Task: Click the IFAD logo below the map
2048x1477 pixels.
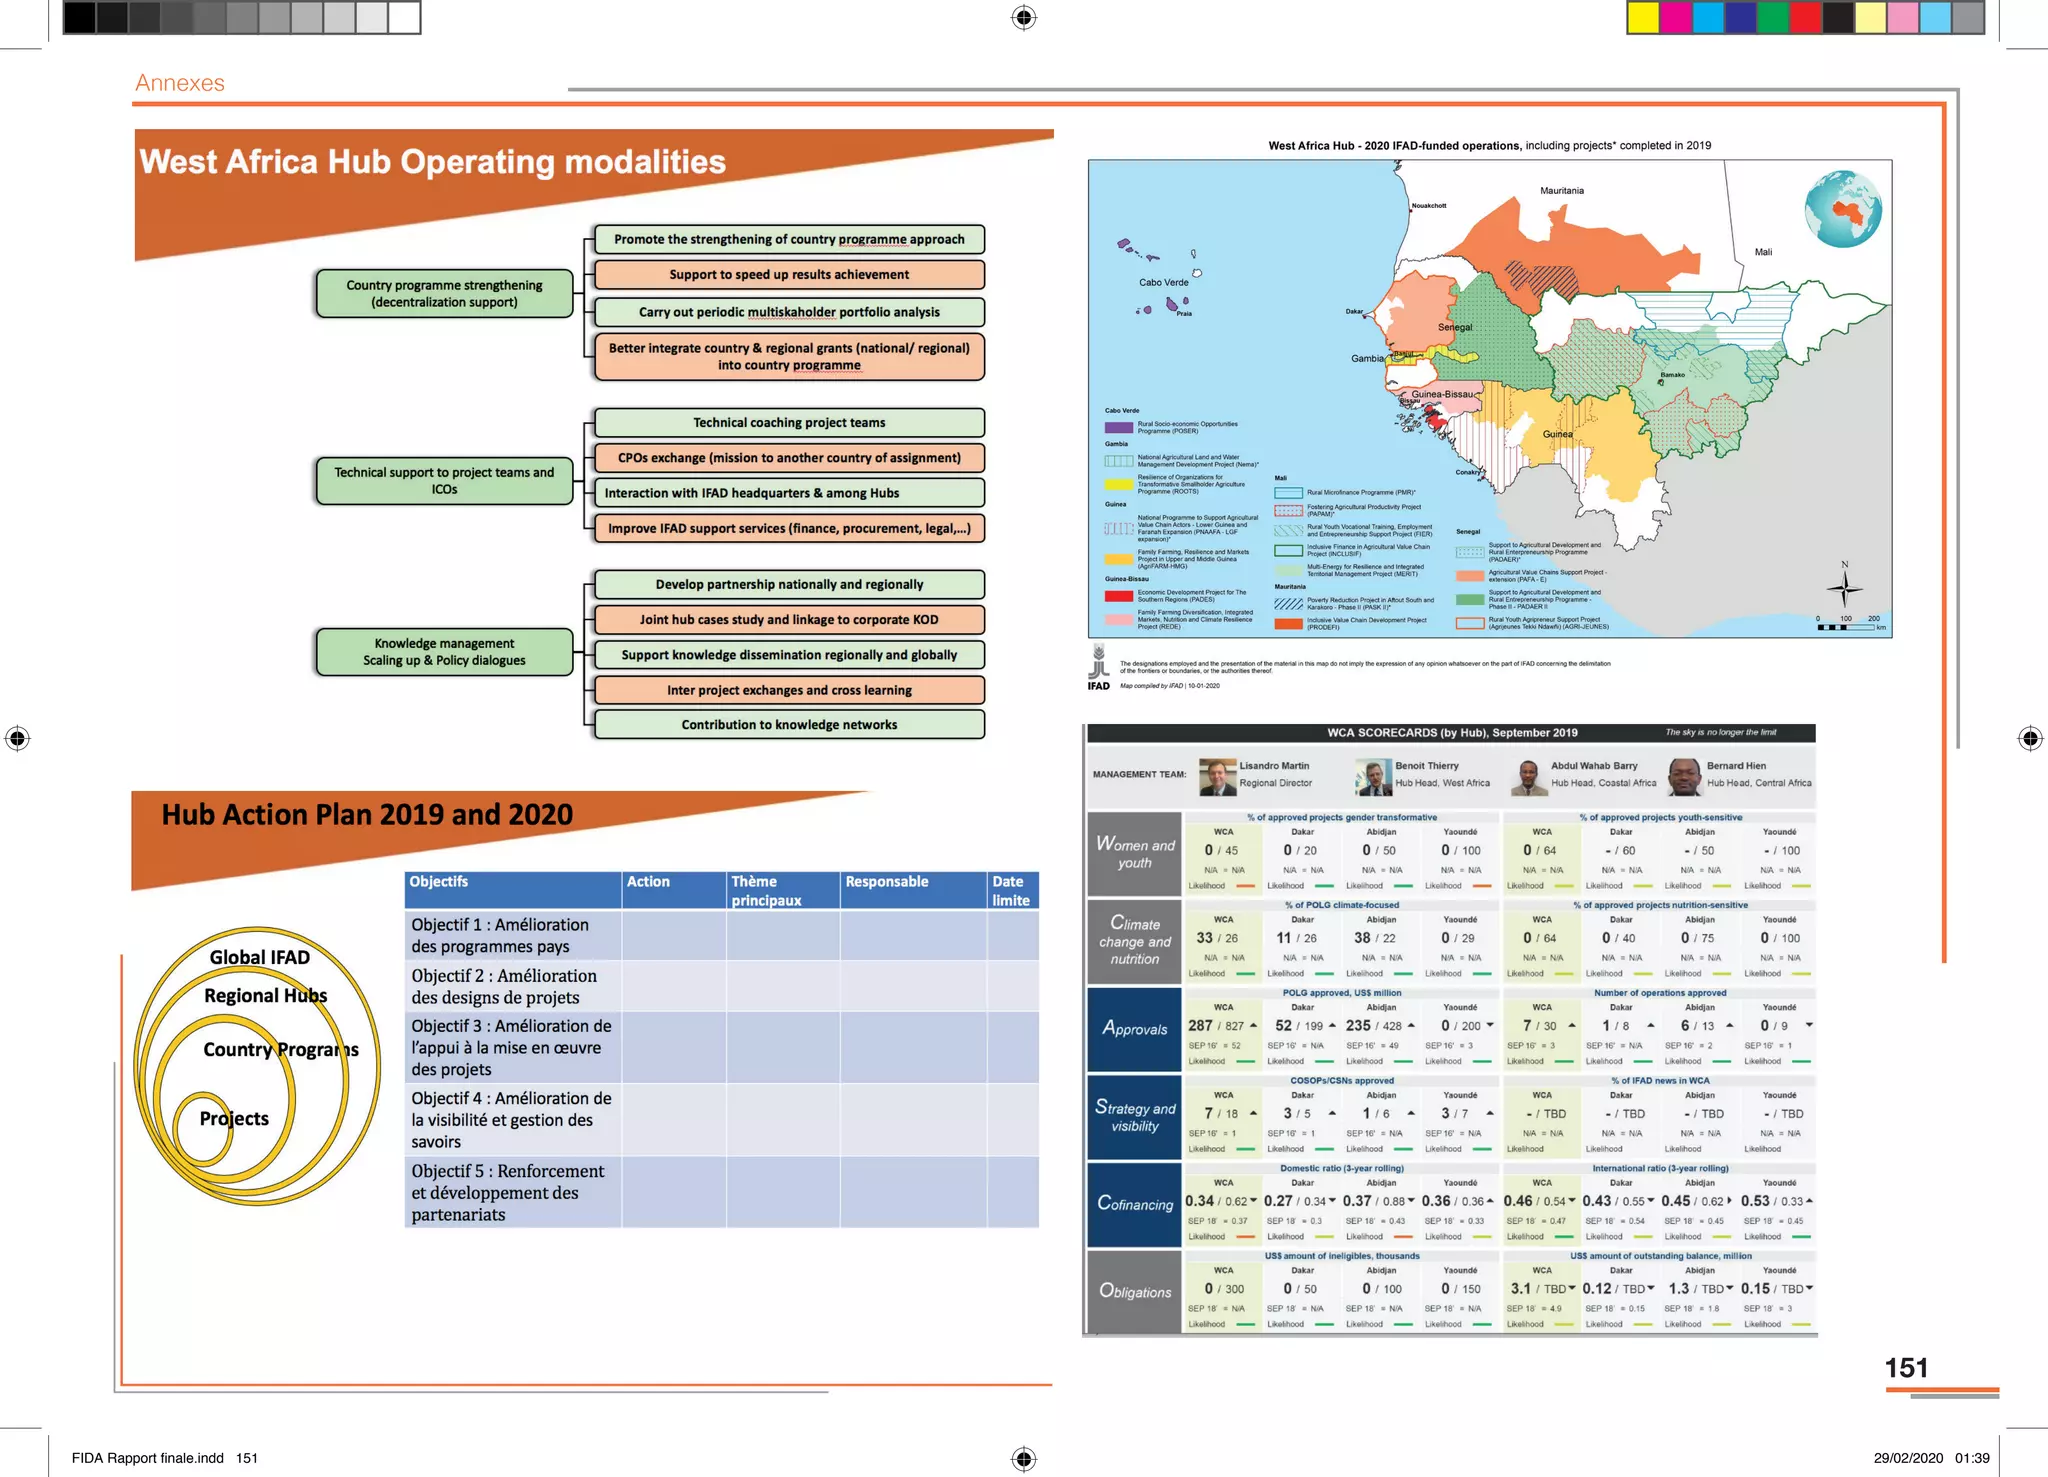Action: (1099, 668)
